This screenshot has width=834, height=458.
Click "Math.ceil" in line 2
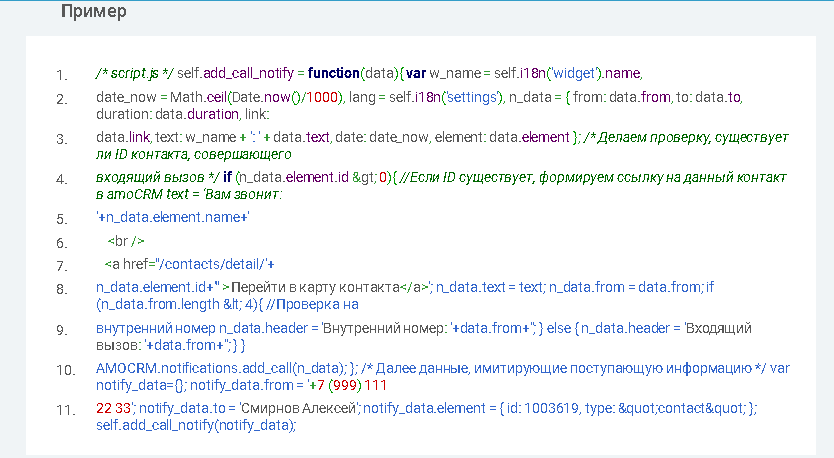pos(198,97)
